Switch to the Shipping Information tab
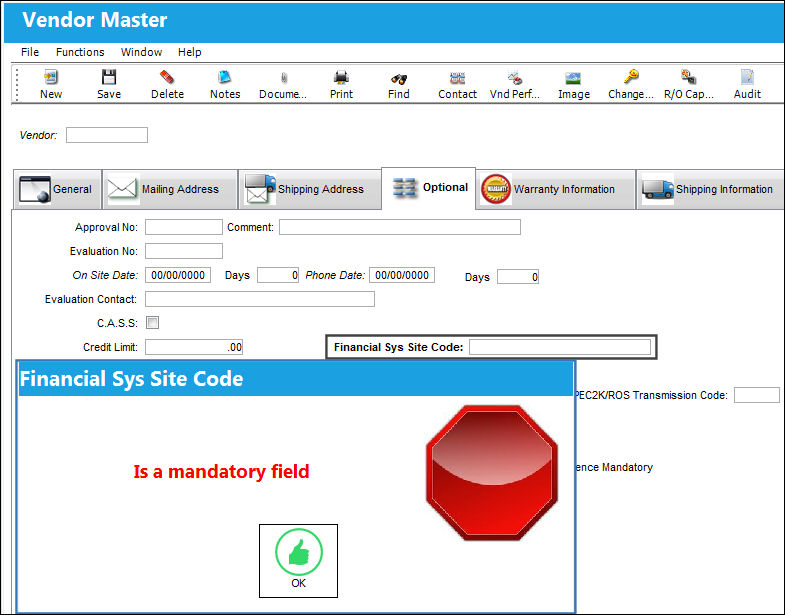 coord(710,189)
